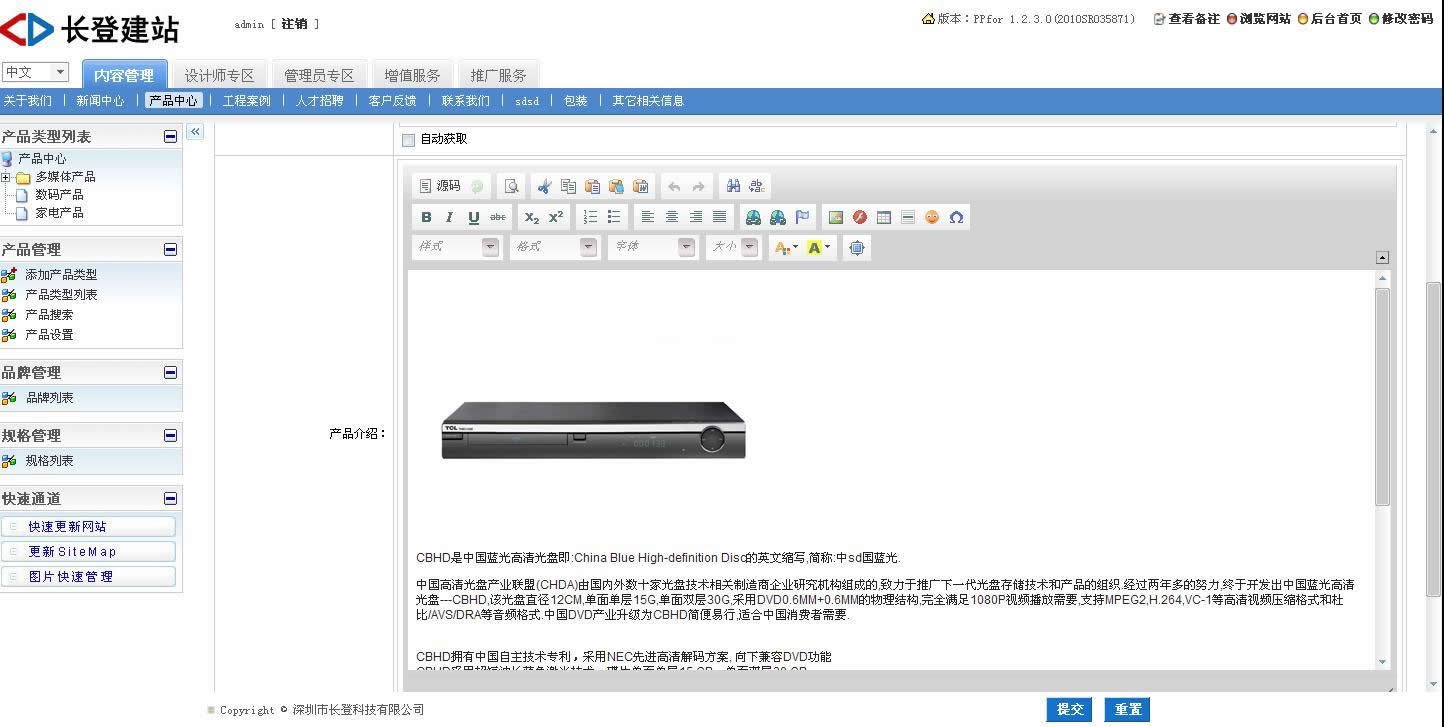Click Paste from Word icon
1444x727 pixels.
641,186
